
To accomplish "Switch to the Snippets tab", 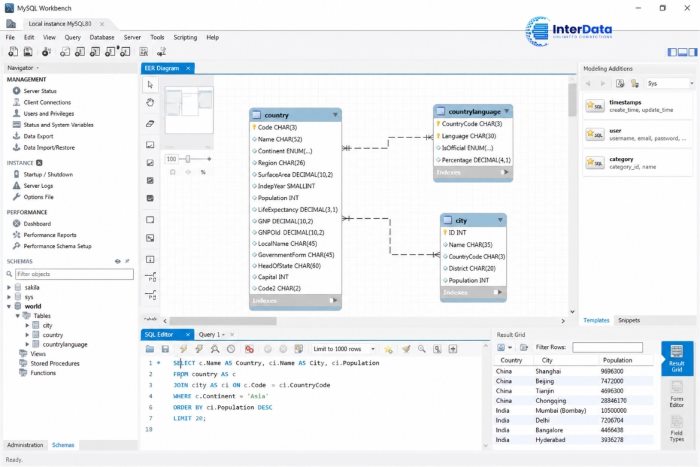I will (x=629, y=320).
